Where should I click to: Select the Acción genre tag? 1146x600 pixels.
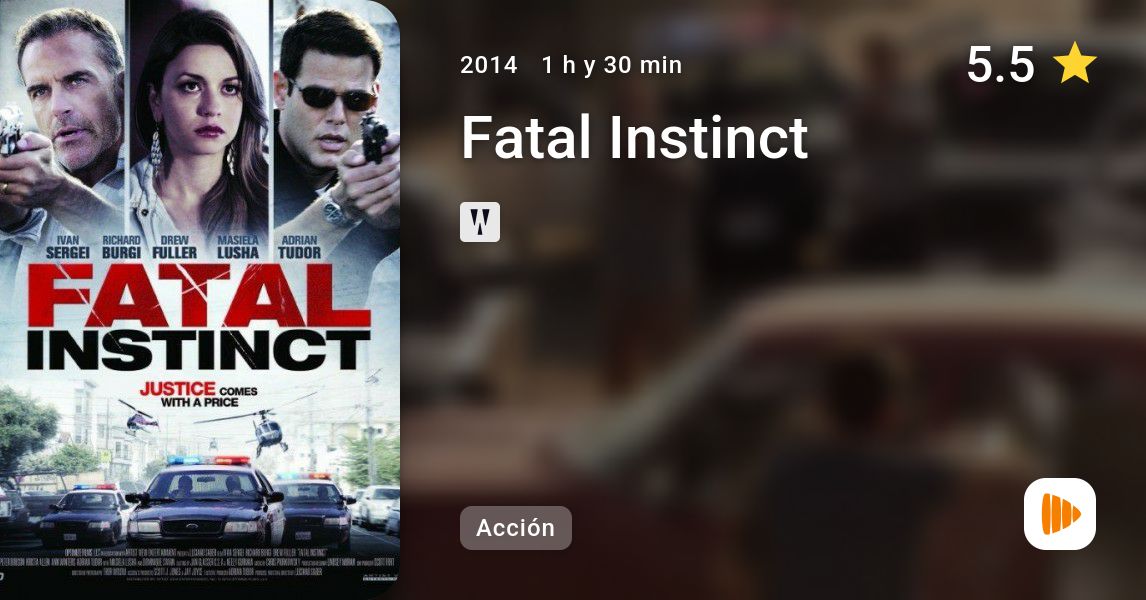tap(515, 528)
